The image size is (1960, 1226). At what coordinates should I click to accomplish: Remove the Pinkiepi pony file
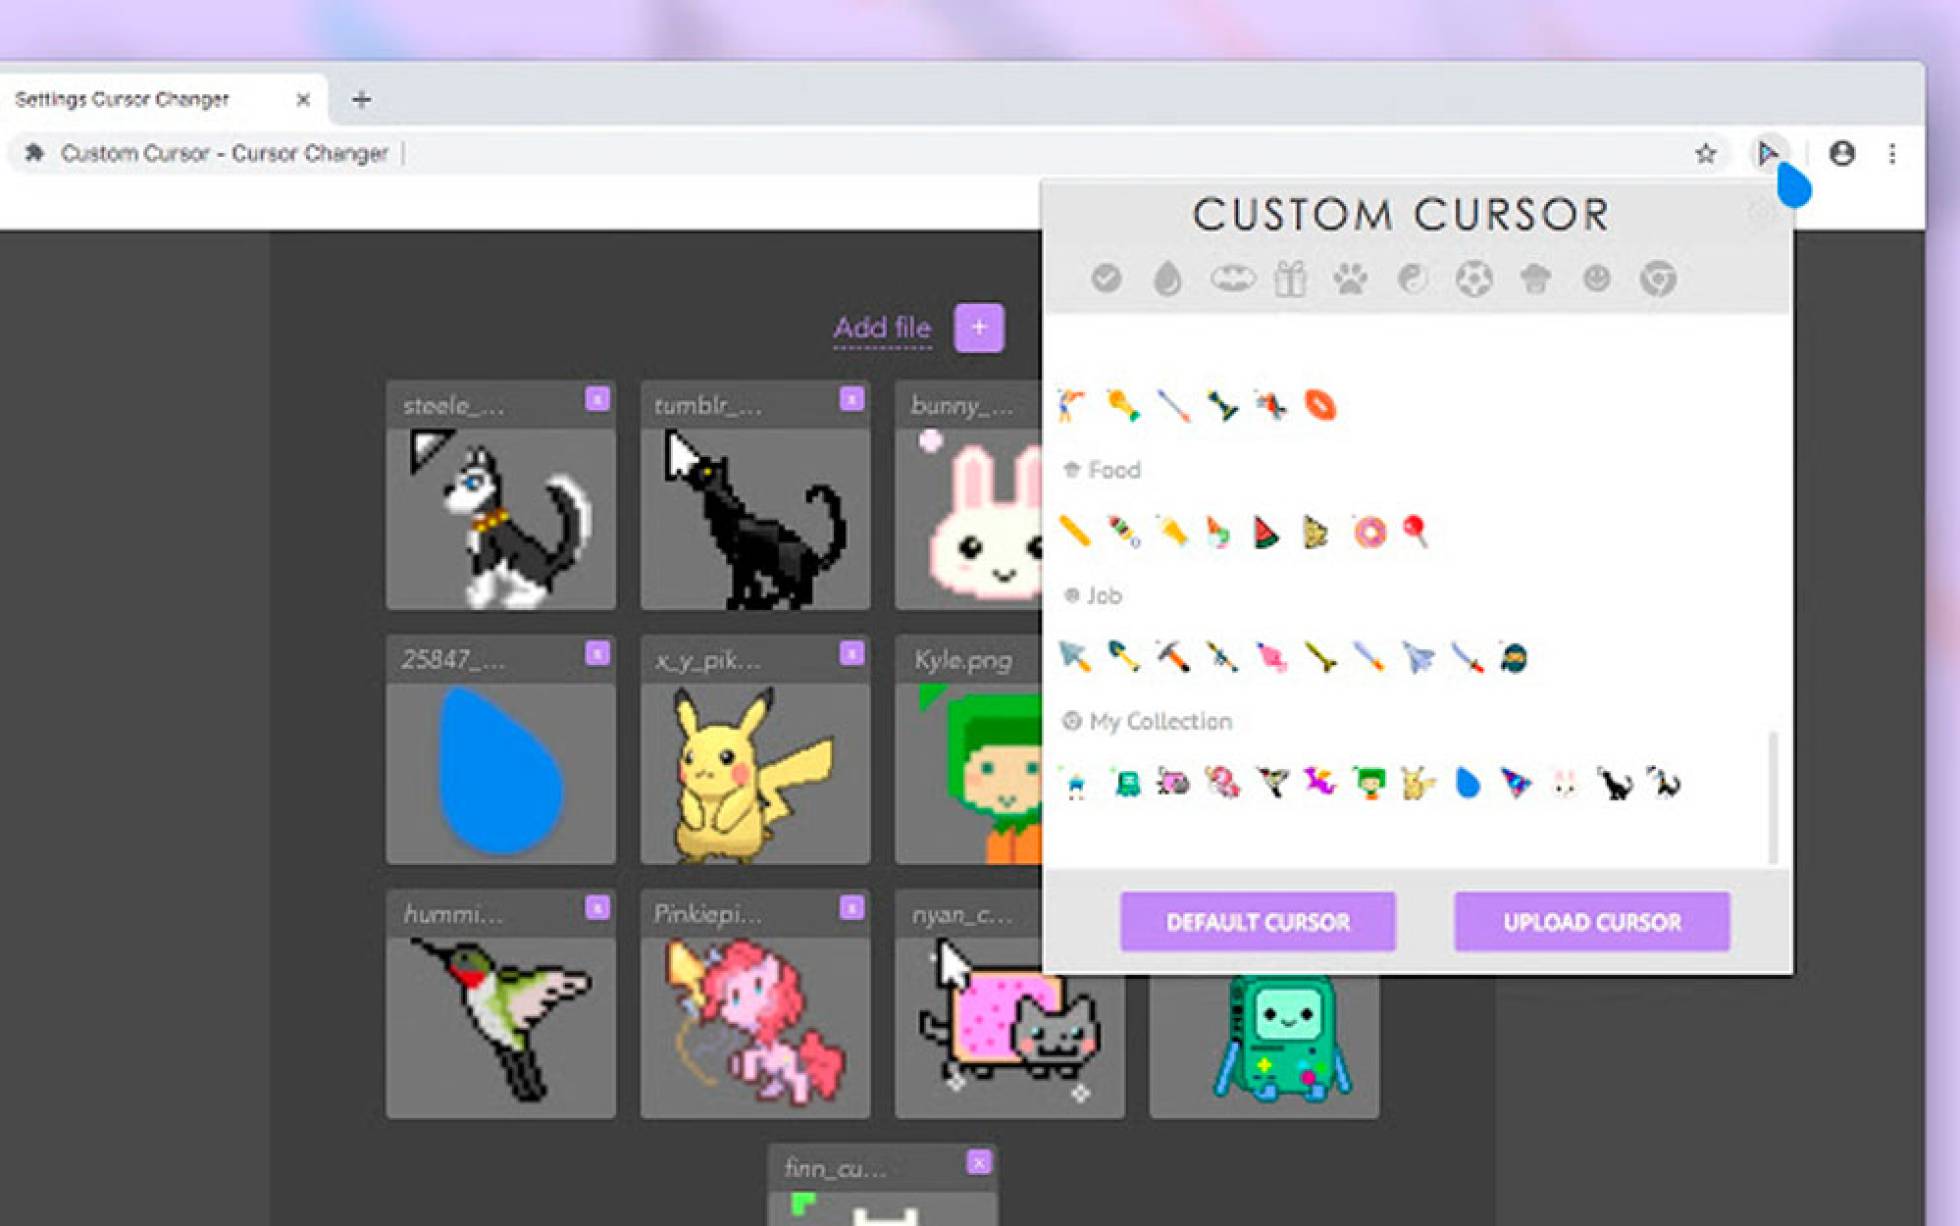851,907
